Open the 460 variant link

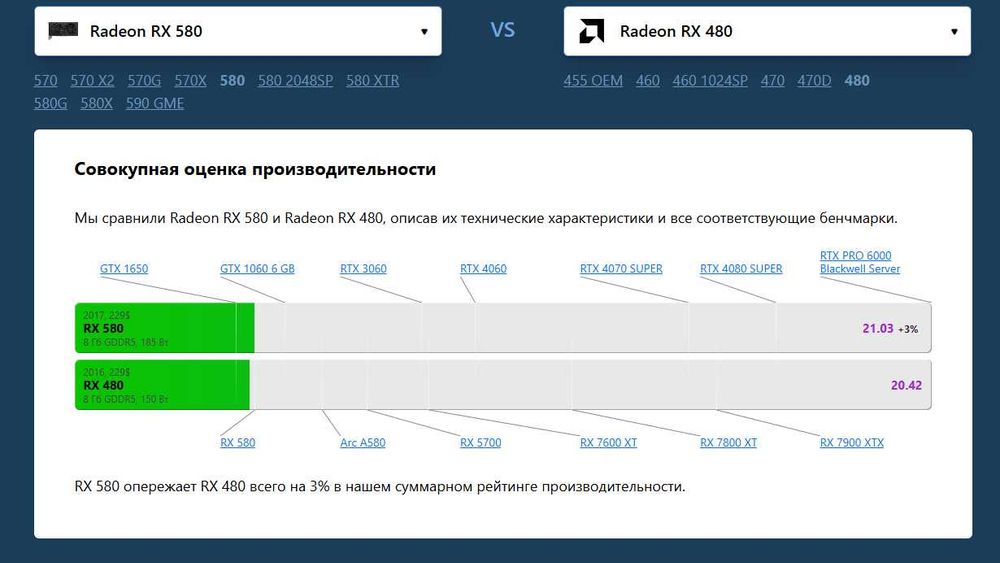[647, 80]
